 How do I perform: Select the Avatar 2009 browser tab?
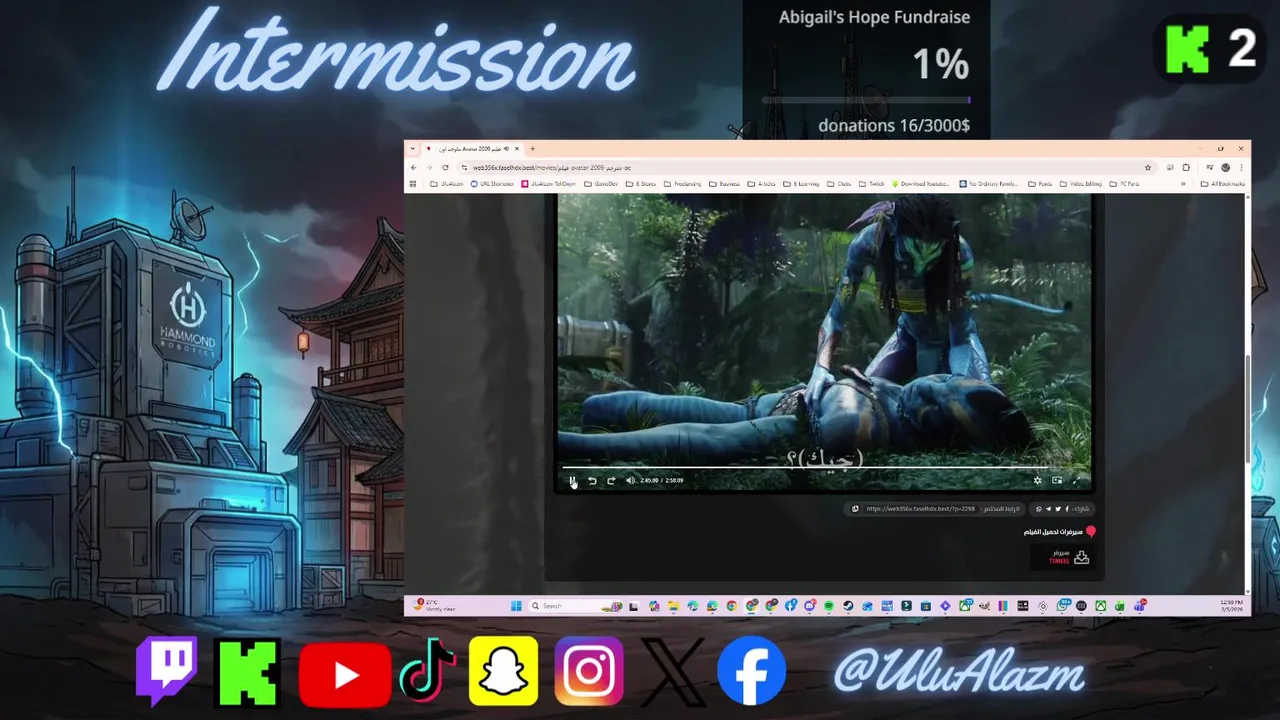click(474, 149)
